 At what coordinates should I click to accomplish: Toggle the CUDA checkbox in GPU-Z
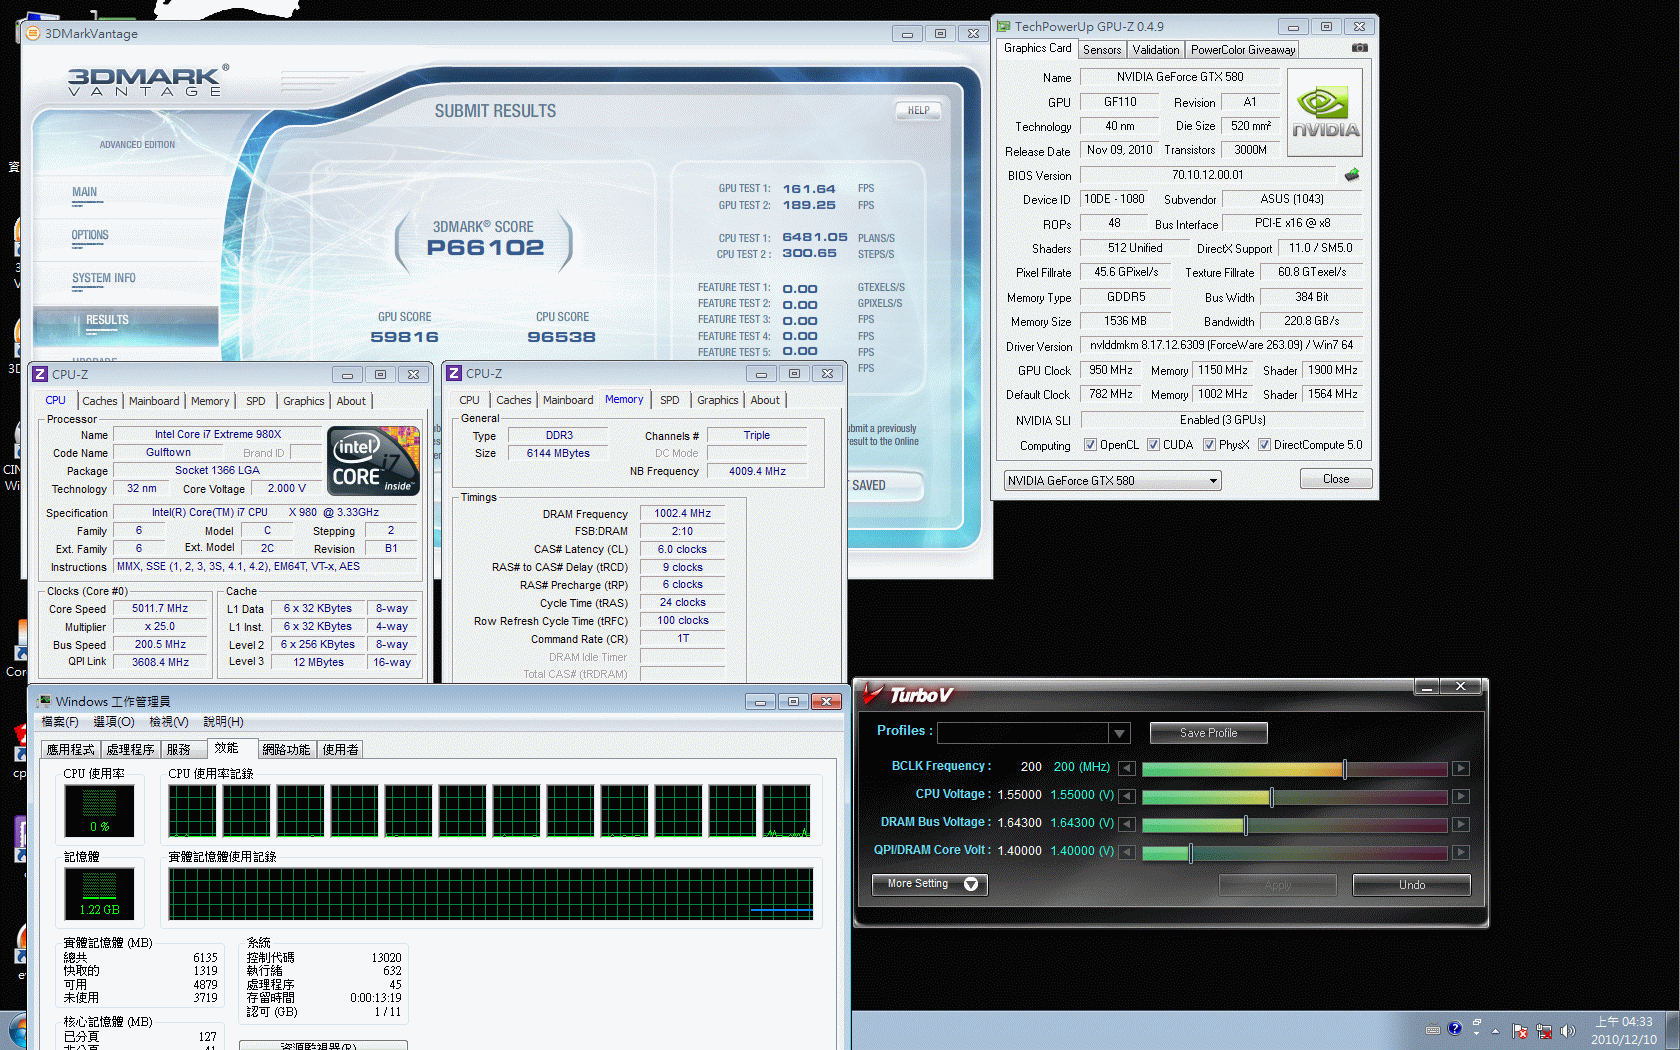coord(1153,445)
